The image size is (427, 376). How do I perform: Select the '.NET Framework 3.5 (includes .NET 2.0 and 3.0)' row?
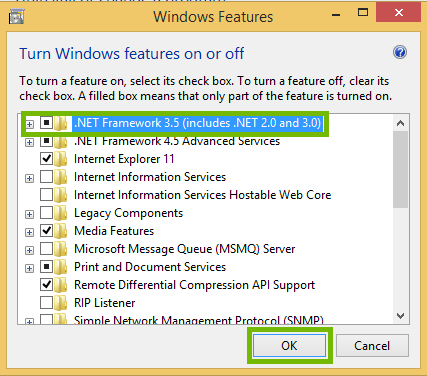click(x=197, y=123)
